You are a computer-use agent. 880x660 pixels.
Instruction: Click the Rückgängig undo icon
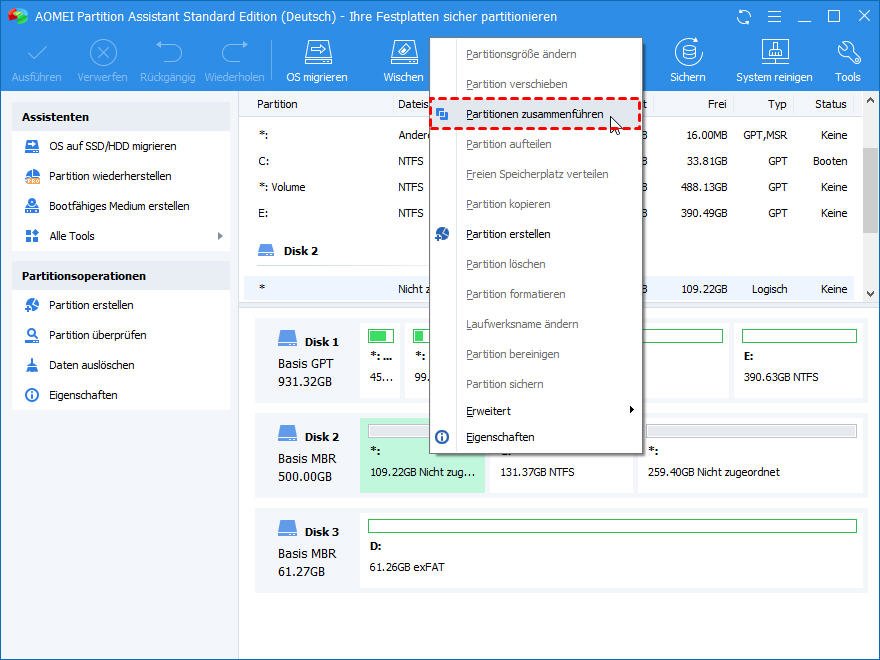point(168,53)
